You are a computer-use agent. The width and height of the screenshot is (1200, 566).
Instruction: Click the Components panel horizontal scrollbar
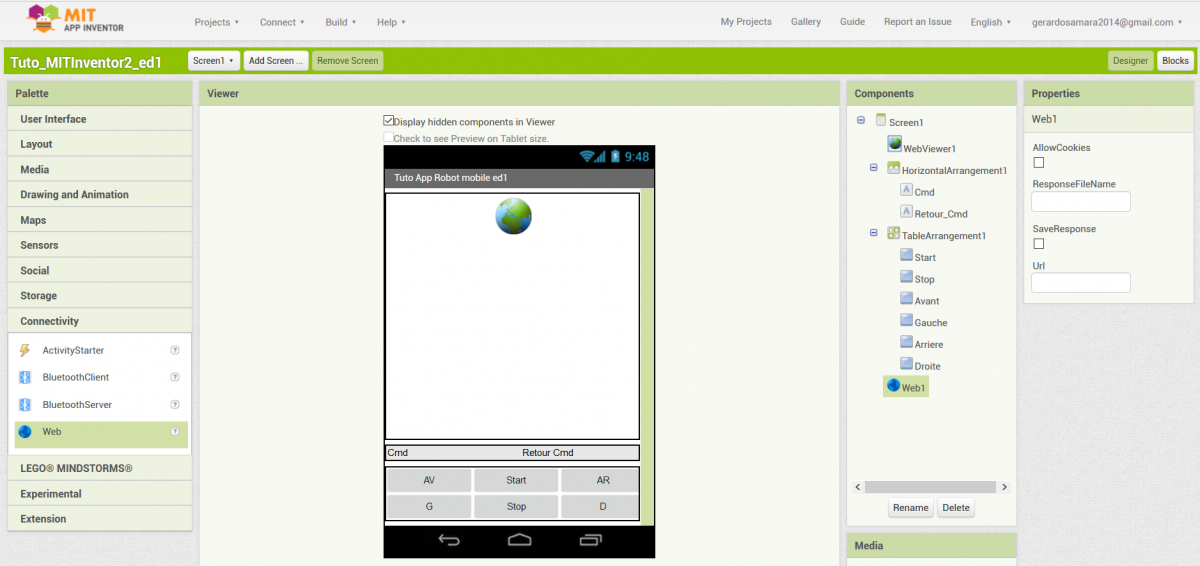pos(932,487)
